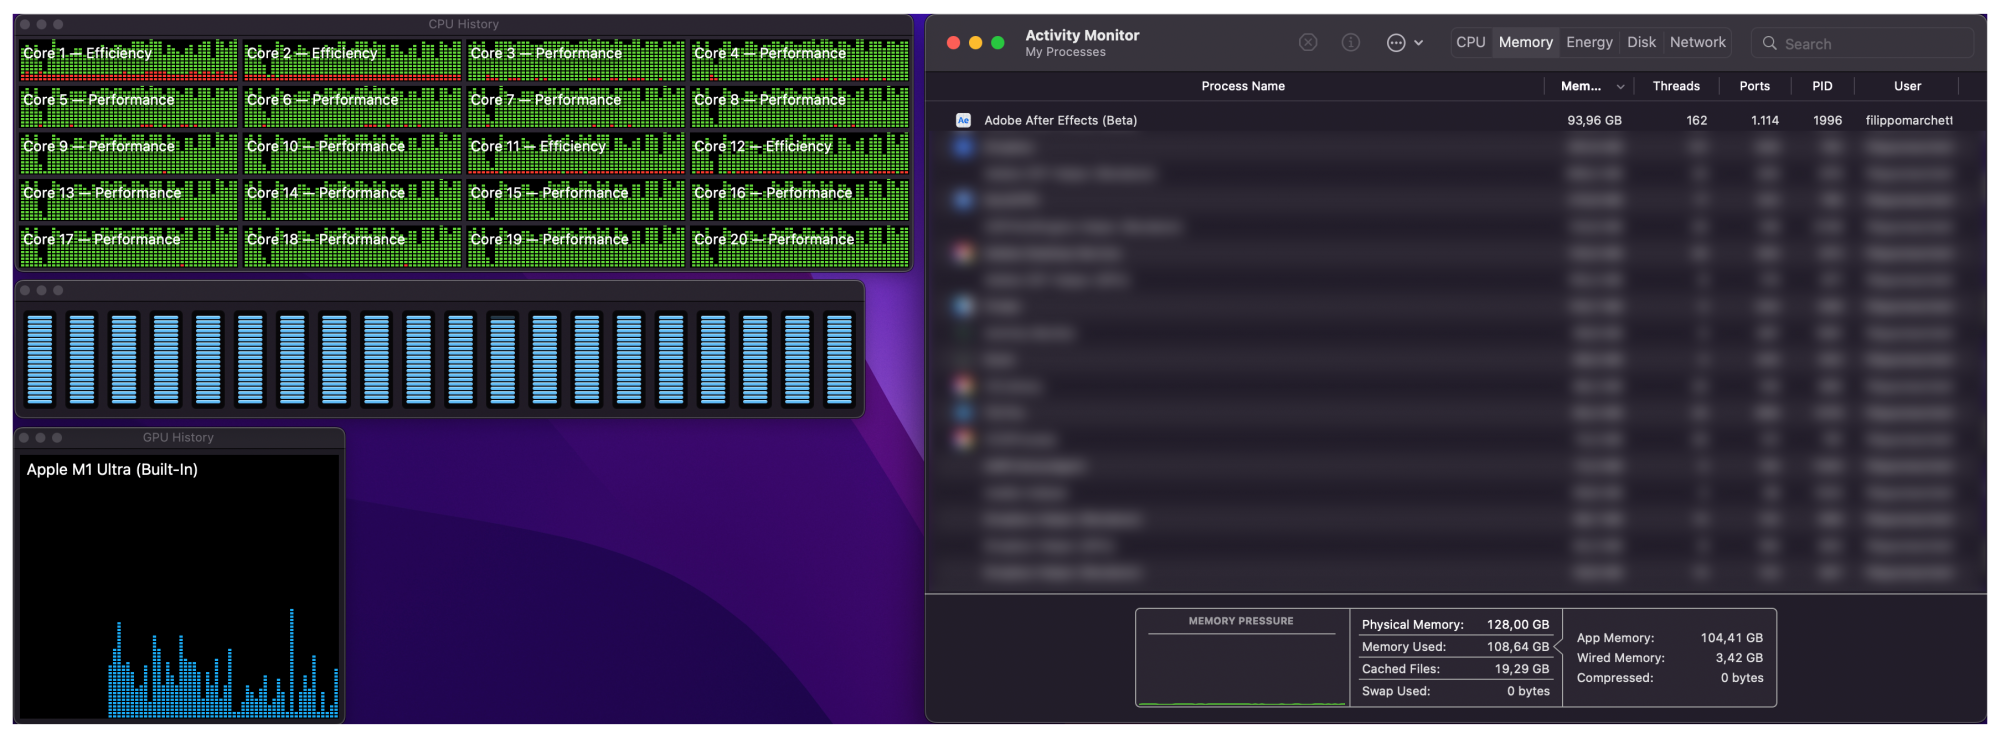Click the Physical Memory 128,00 GB value
Viewport: 2000px width, 738px height.
point(1517,624)
